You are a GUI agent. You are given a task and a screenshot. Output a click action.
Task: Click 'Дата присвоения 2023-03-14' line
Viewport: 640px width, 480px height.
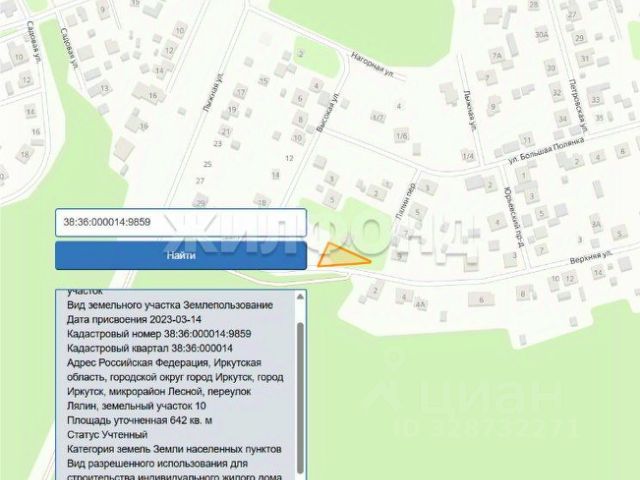pyautogui.click(x=134, y=320)
